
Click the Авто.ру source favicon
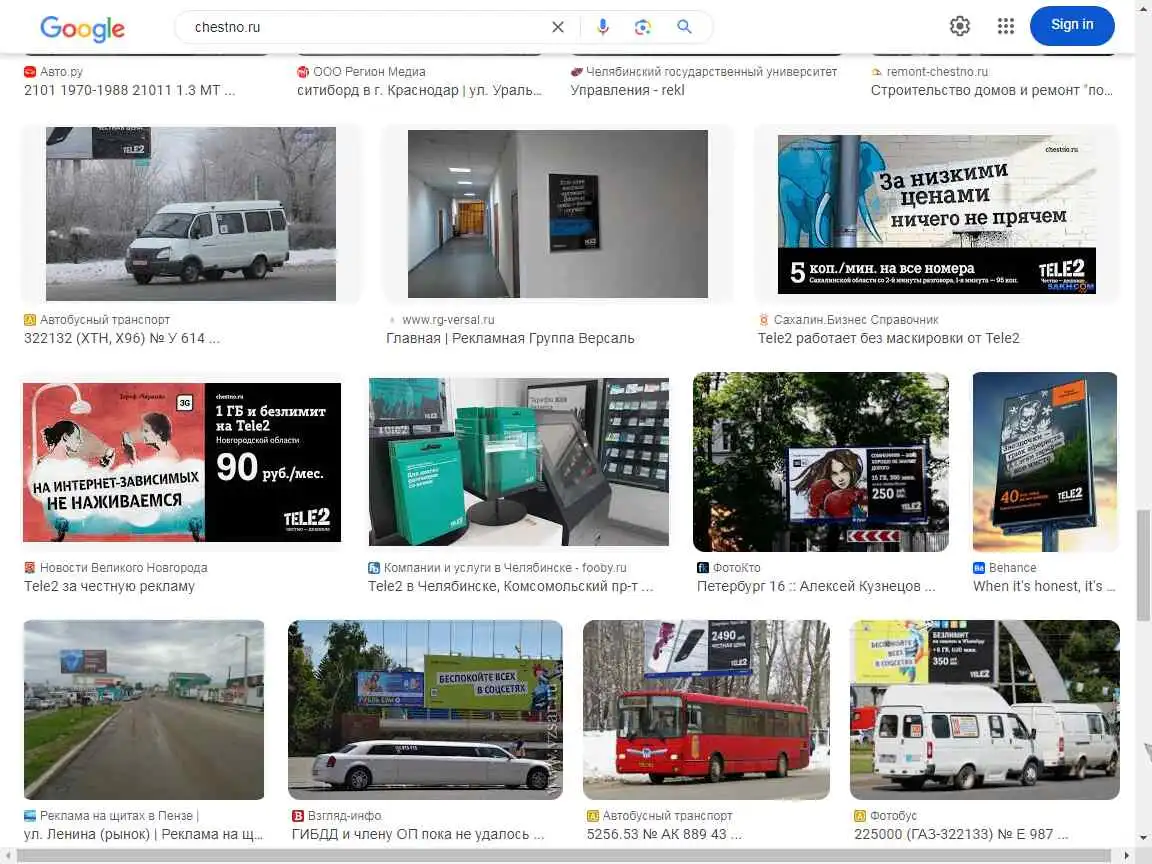click(30, 72)
